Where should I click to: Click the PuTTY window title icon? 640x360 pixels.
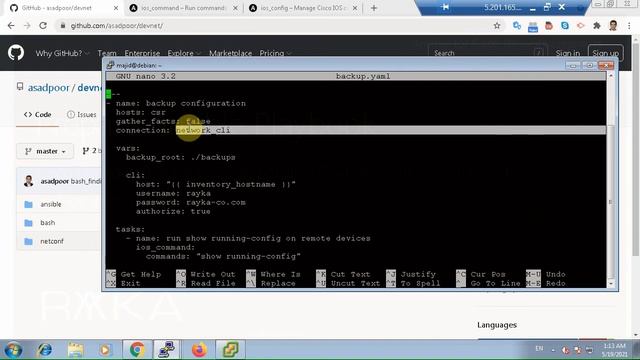(110, 65)
